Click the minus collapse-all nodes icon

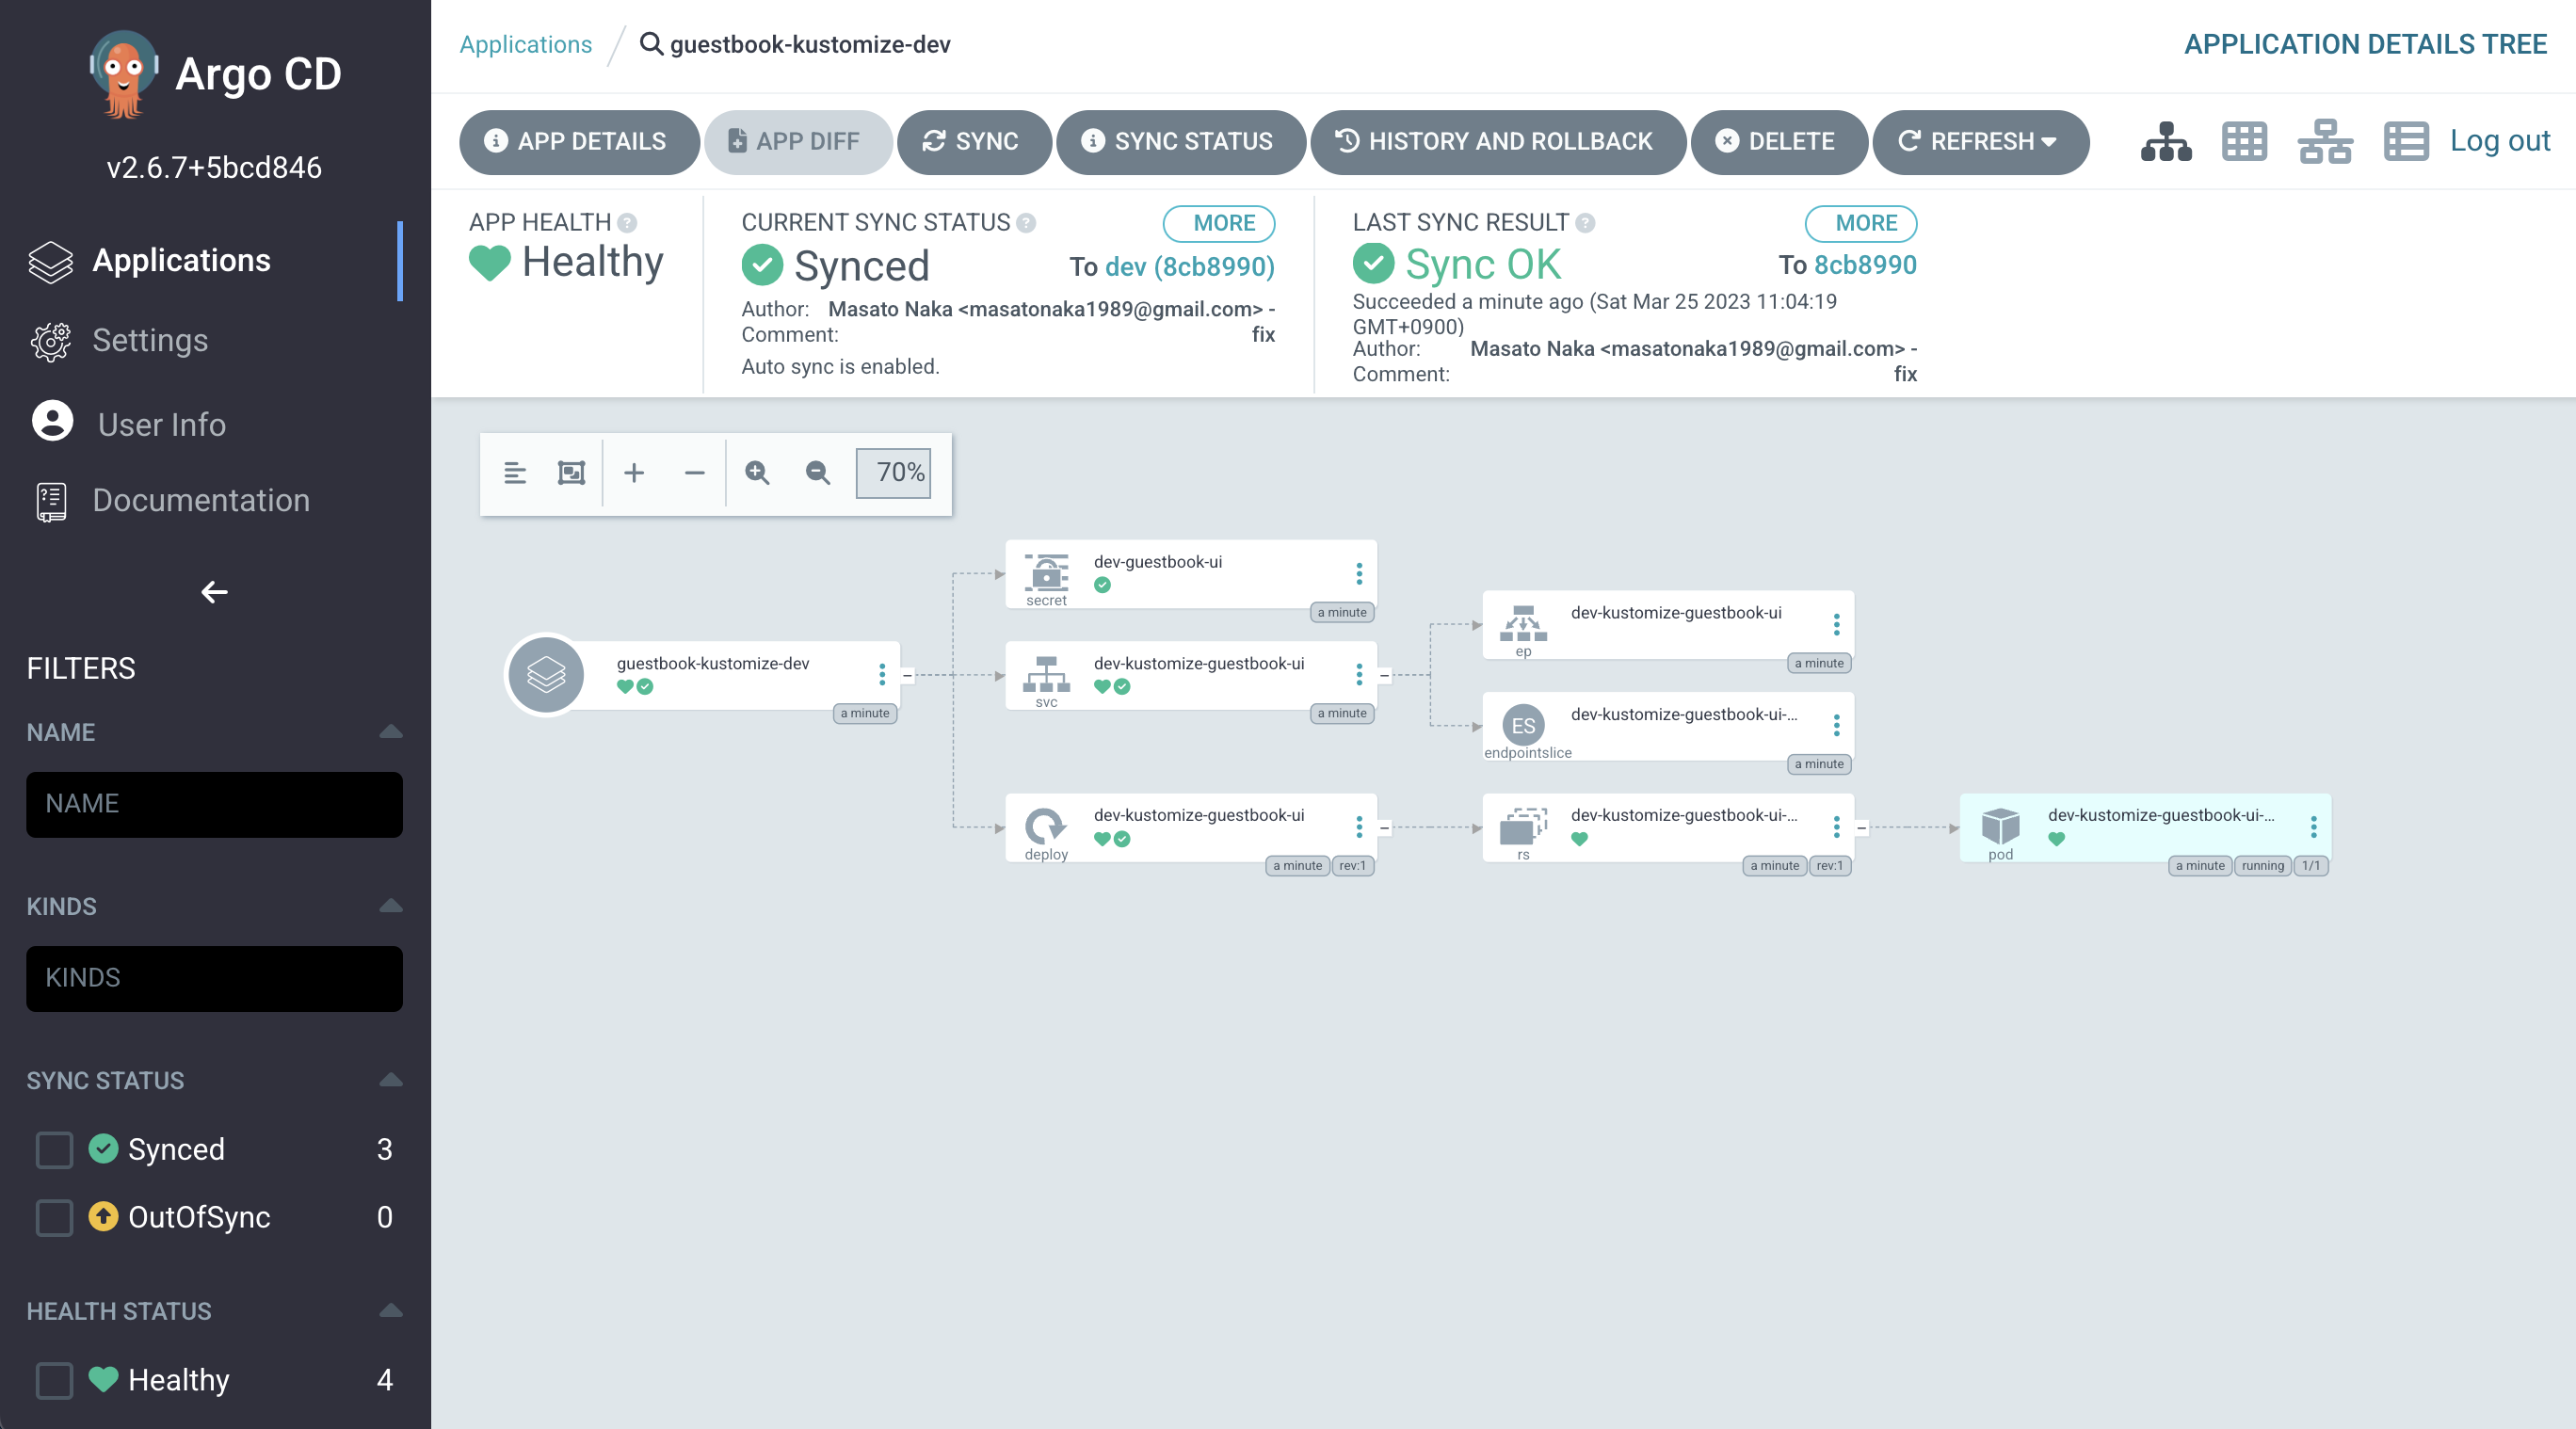694,473
